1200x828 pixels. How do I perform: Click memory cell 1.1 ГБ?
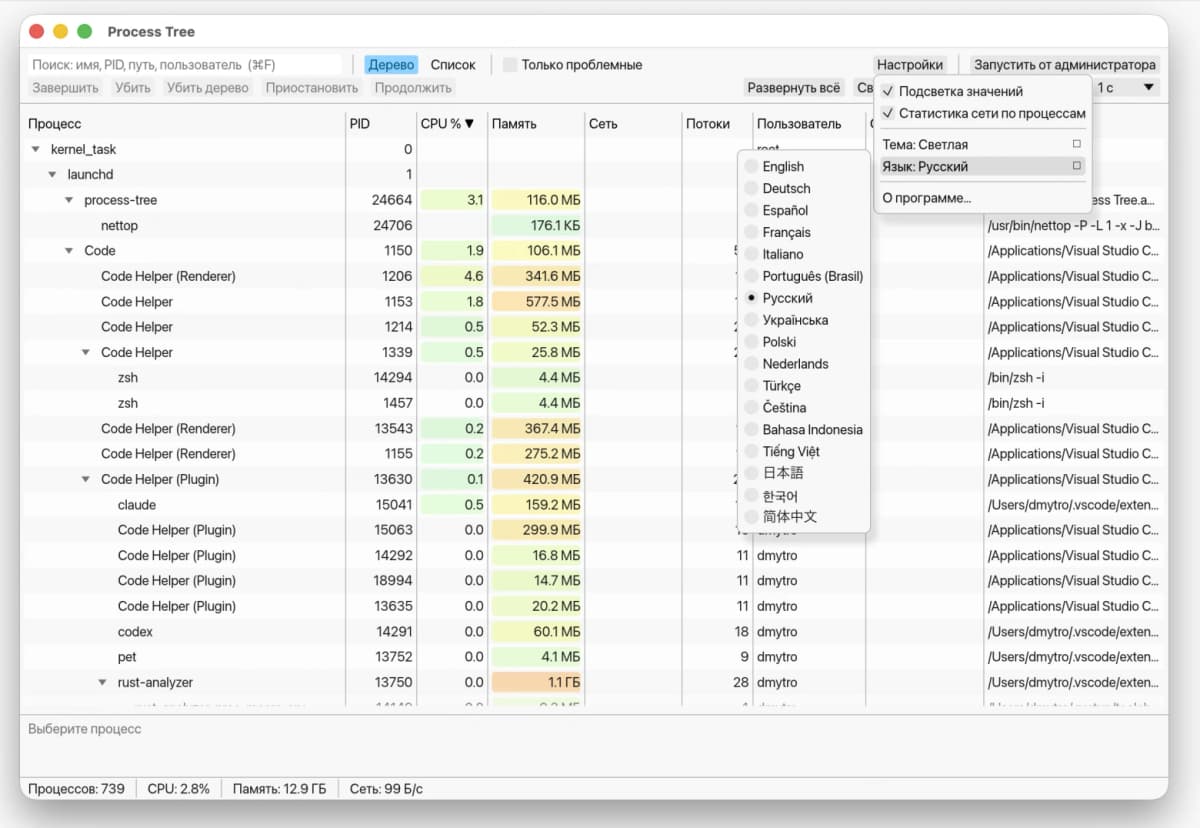536,683
